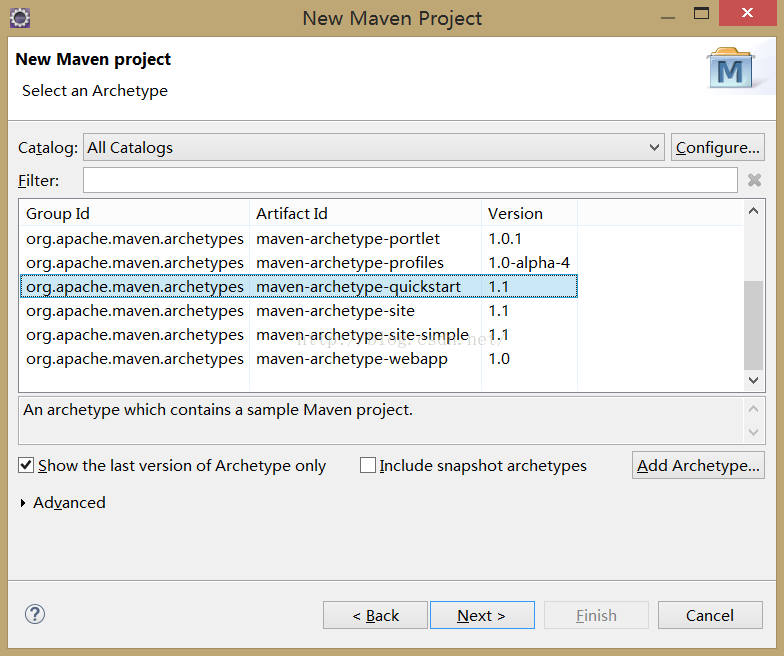Screen dimensions: 784x656
Task: Click archetype list scroll up arrow
Action: click(754, 211)
